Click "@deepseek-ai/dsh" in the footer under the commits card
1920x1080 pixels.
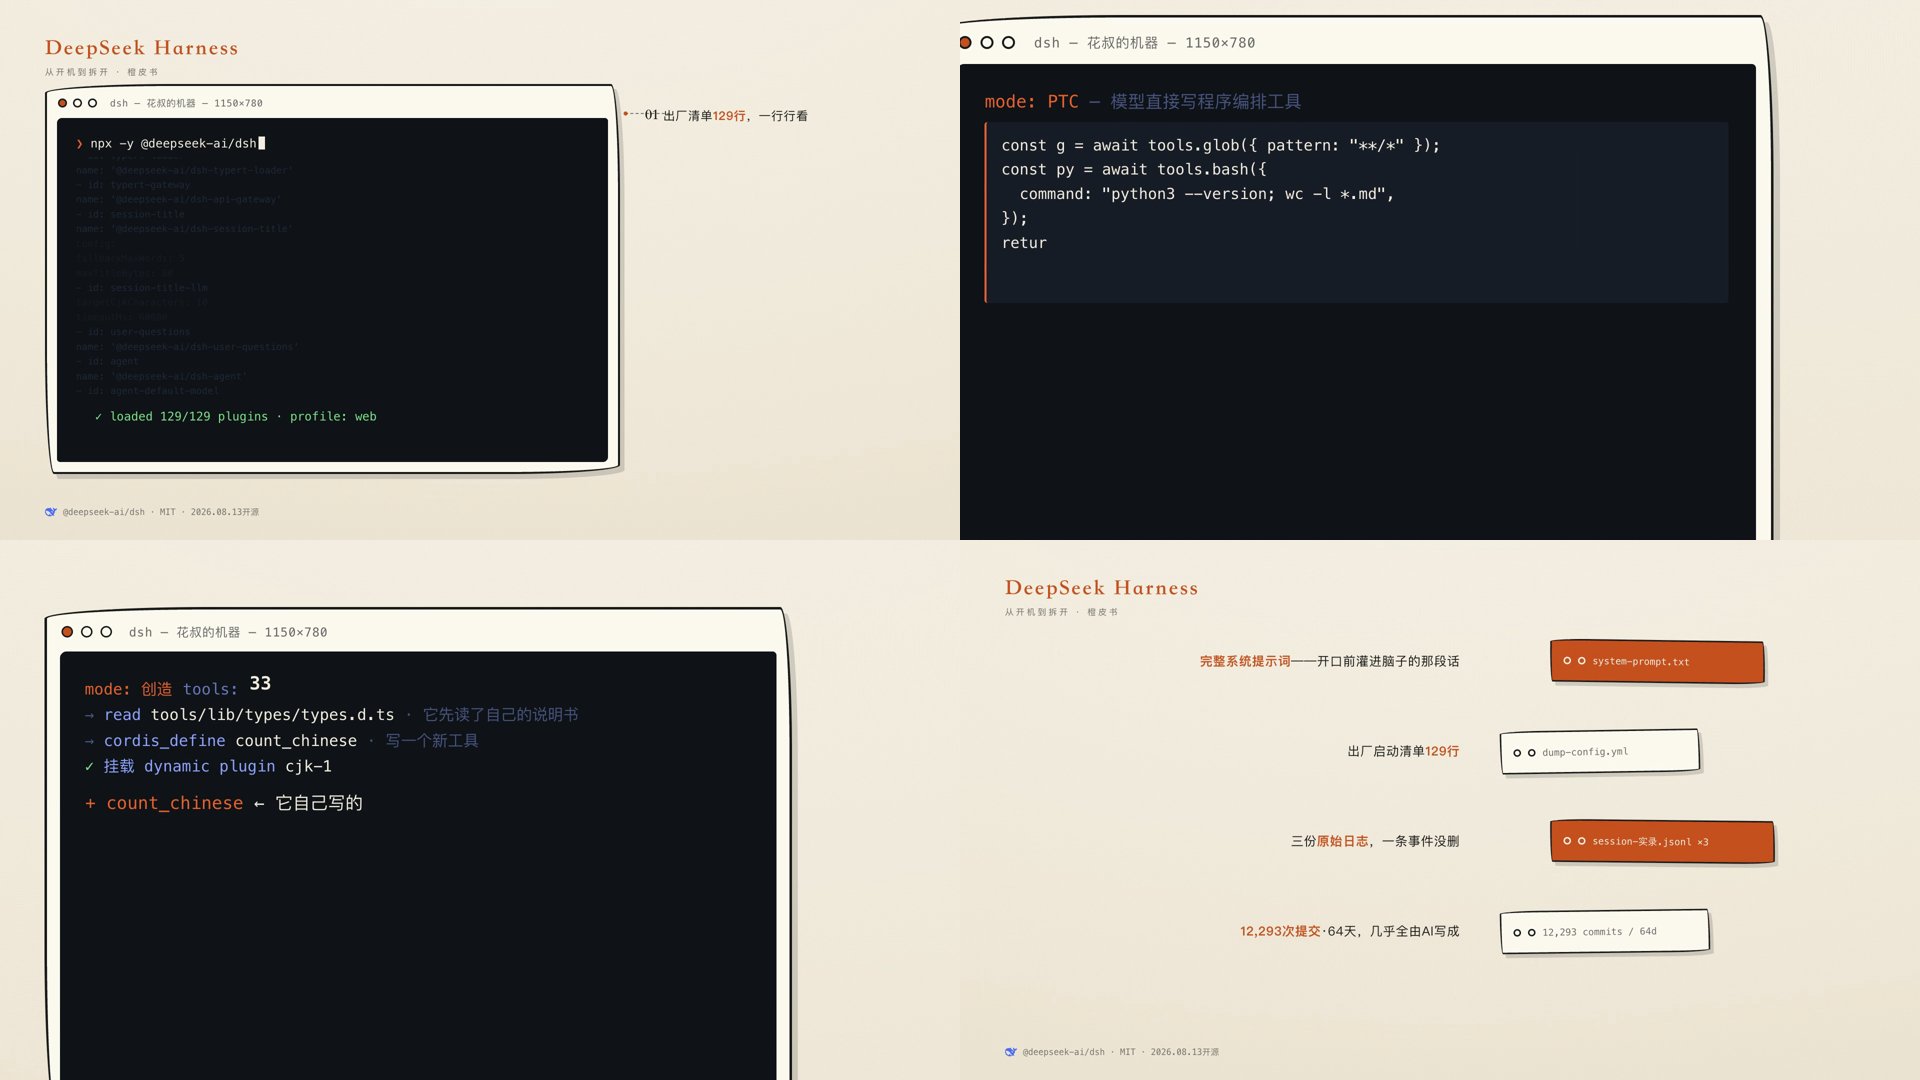(1064, 1052)
